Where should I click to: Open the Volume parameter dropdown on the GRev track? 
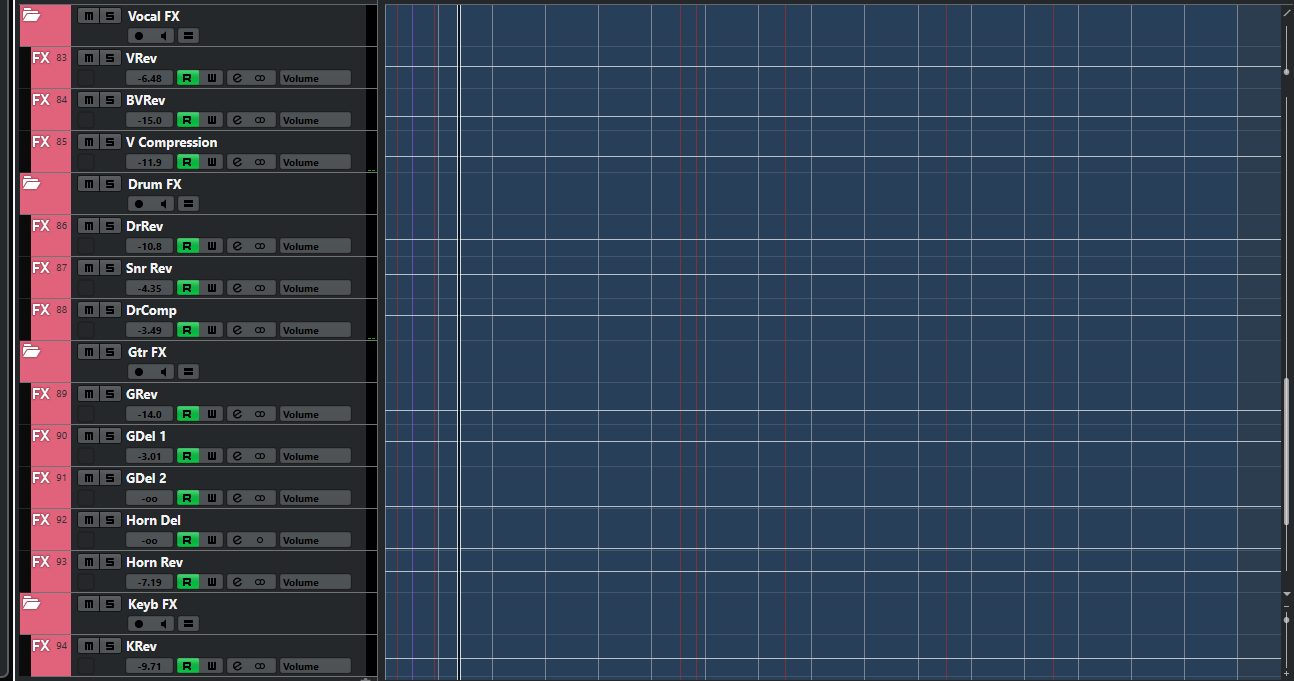[x=315, y=414]
